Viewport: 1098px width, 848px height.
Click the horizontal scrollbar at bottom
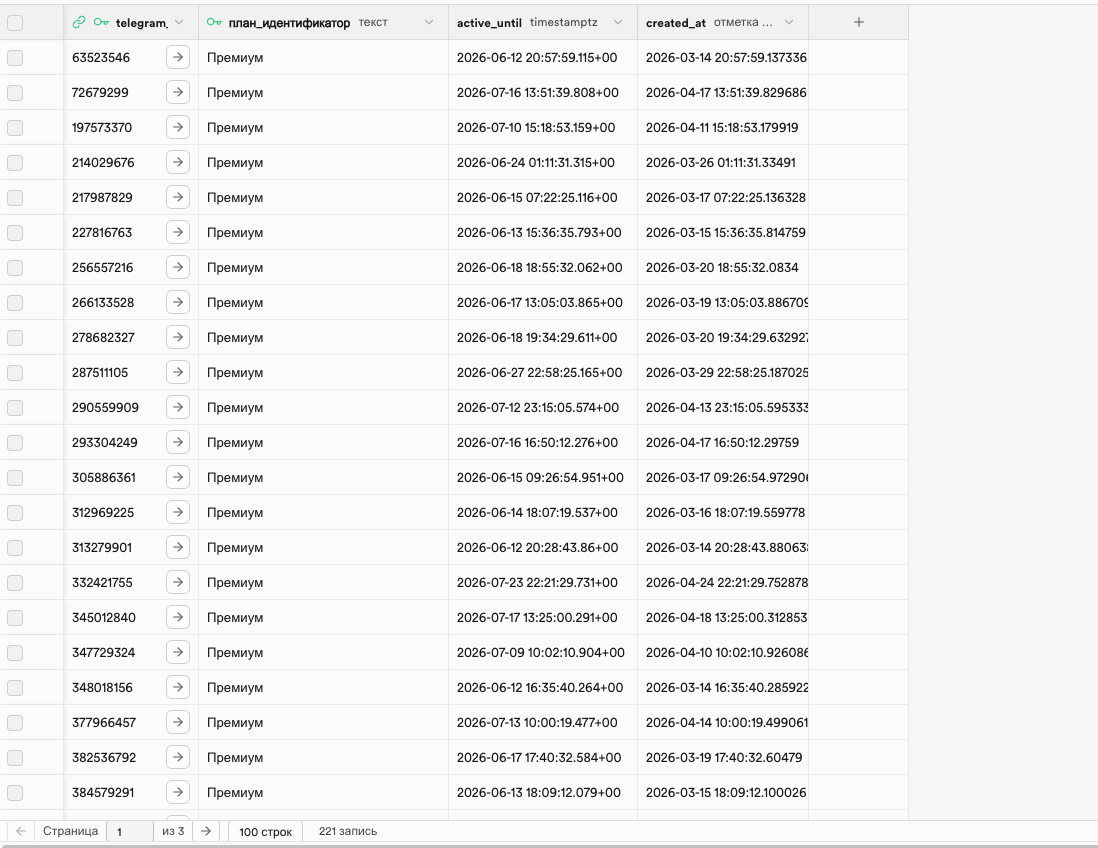549,845
